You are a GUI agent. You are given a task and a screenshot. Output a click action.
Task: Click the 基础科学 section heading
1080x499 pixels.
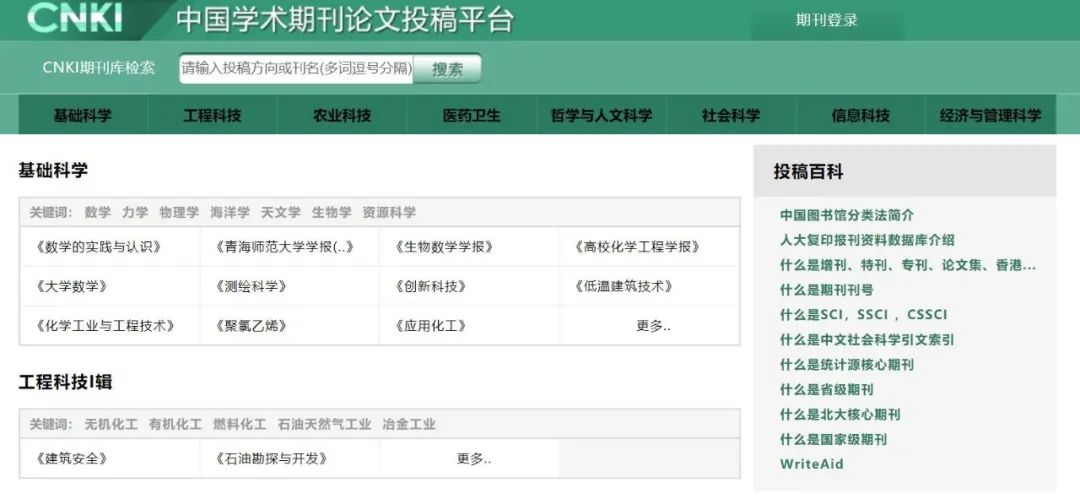click(x=53, y=170)
